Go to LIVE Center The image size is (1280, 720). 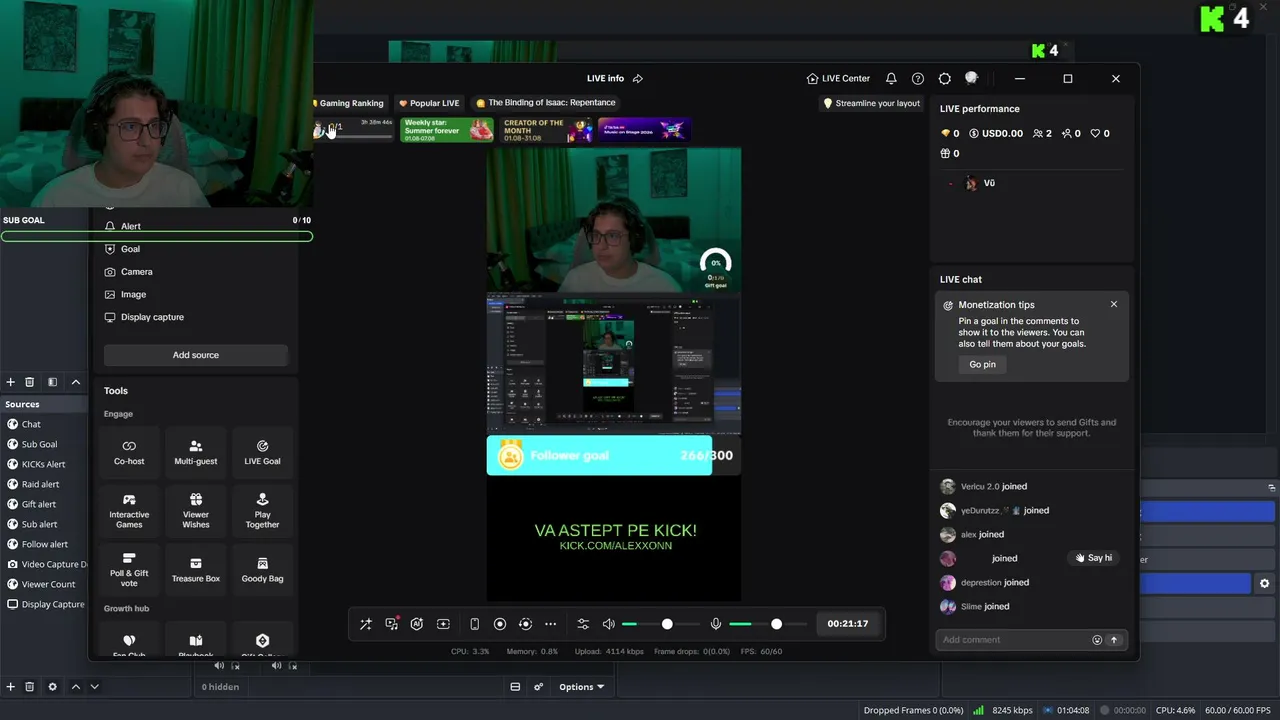coord(838,78)
